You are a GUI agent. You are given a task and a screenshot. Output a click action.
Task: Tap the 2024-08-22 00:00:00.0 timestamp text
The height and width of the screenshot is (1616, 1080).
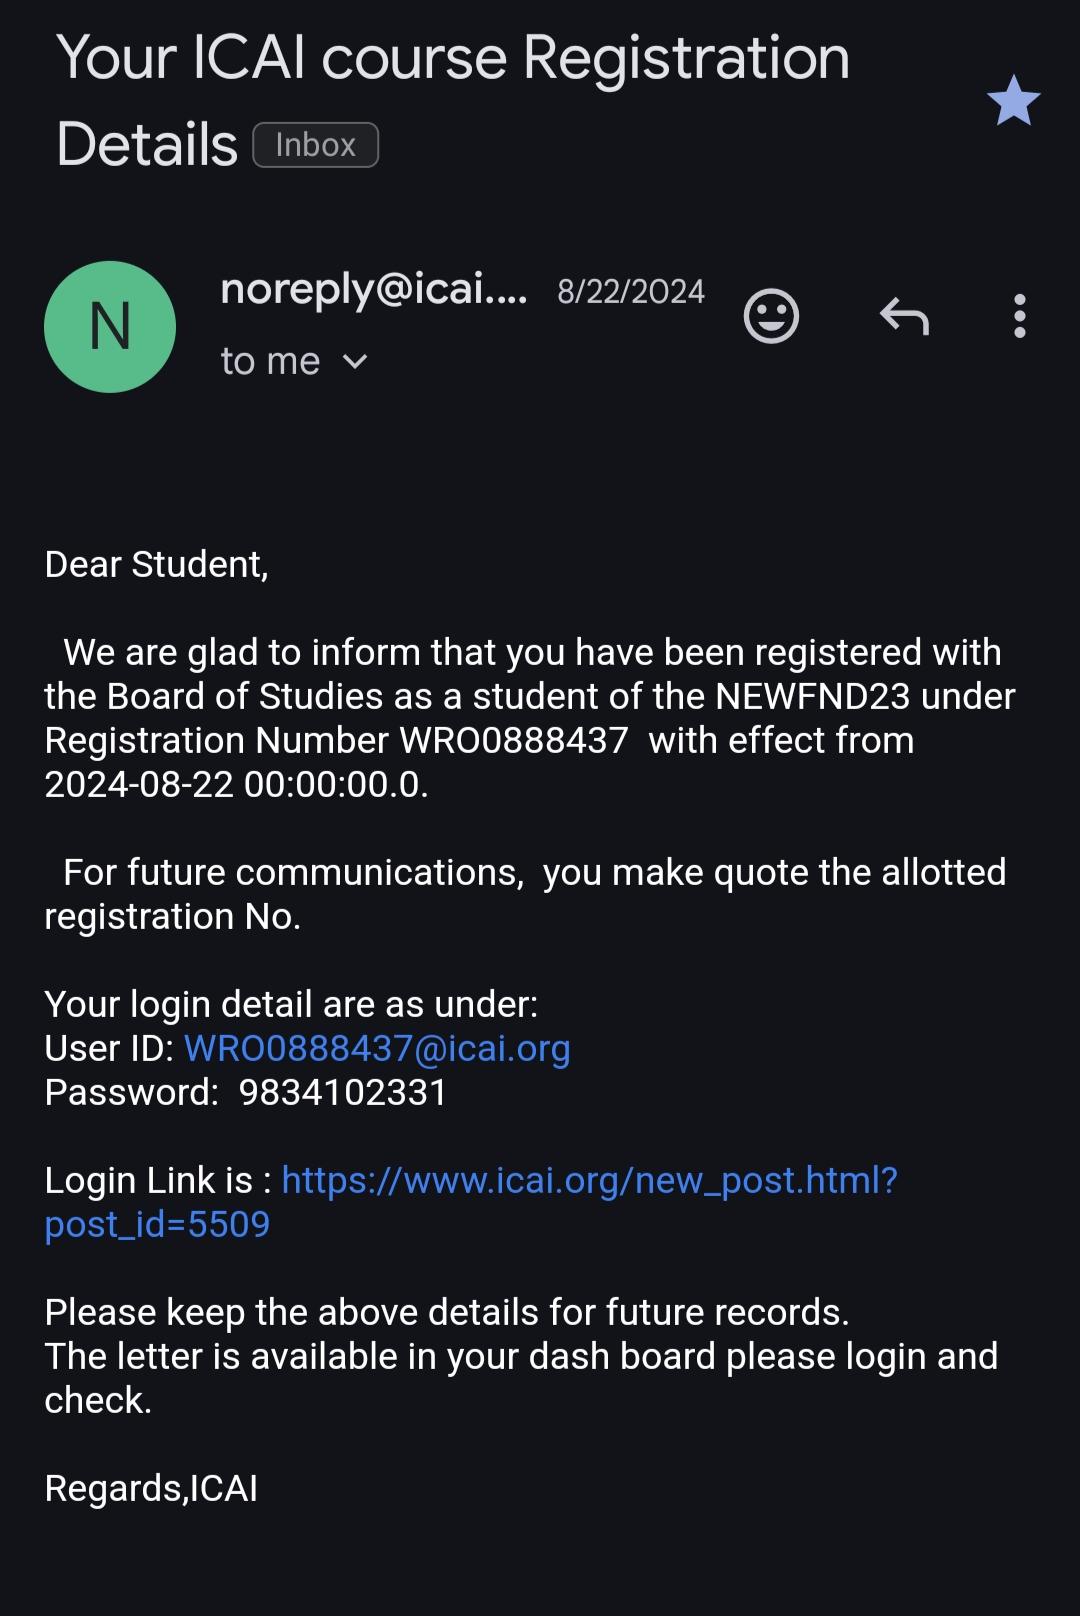point(236,784)
